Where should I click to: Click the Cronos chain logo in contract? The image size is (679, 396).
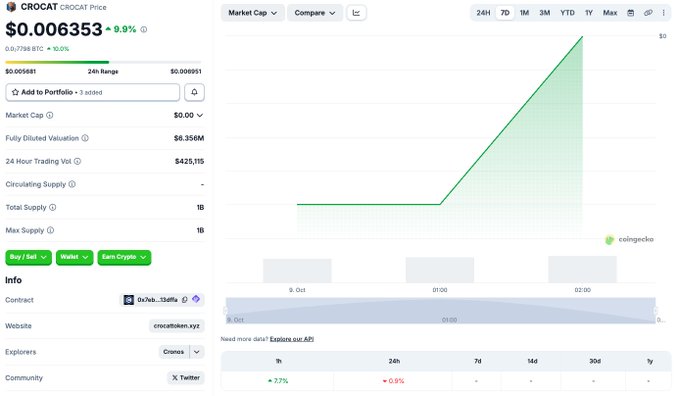coord(129,300)
